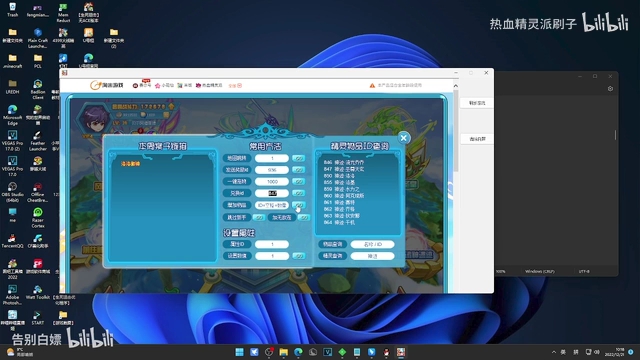Show hidden system tray icons chevron
The height and width of the screenshot is (360, 640).
coord(554,352)
